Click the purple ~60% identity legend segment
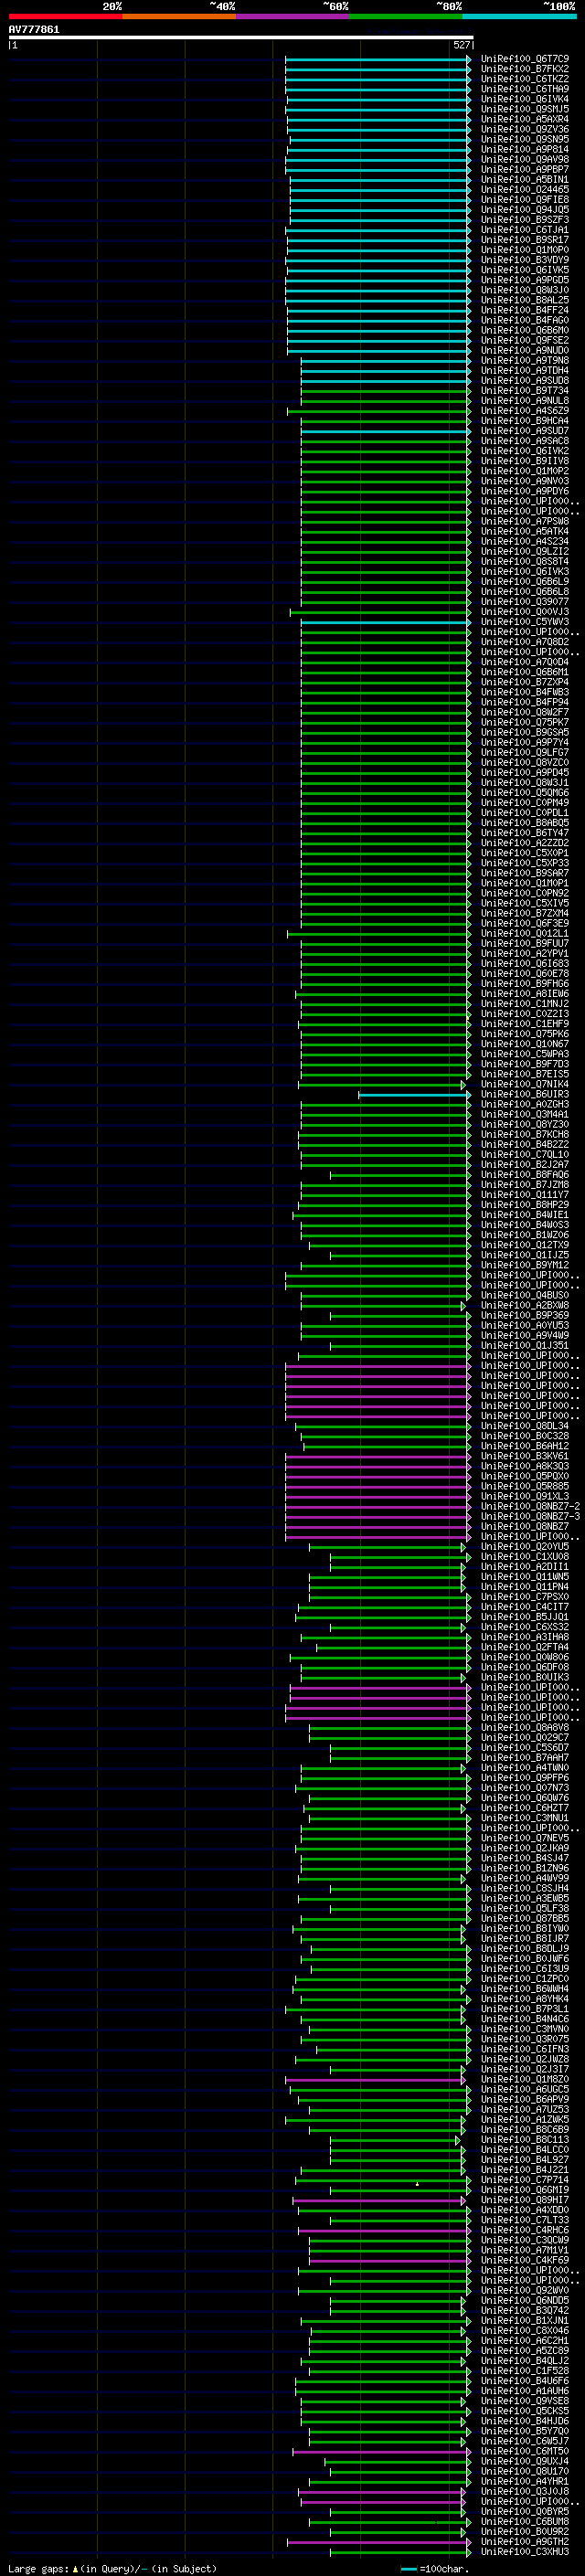 click(x=293, y=16)
